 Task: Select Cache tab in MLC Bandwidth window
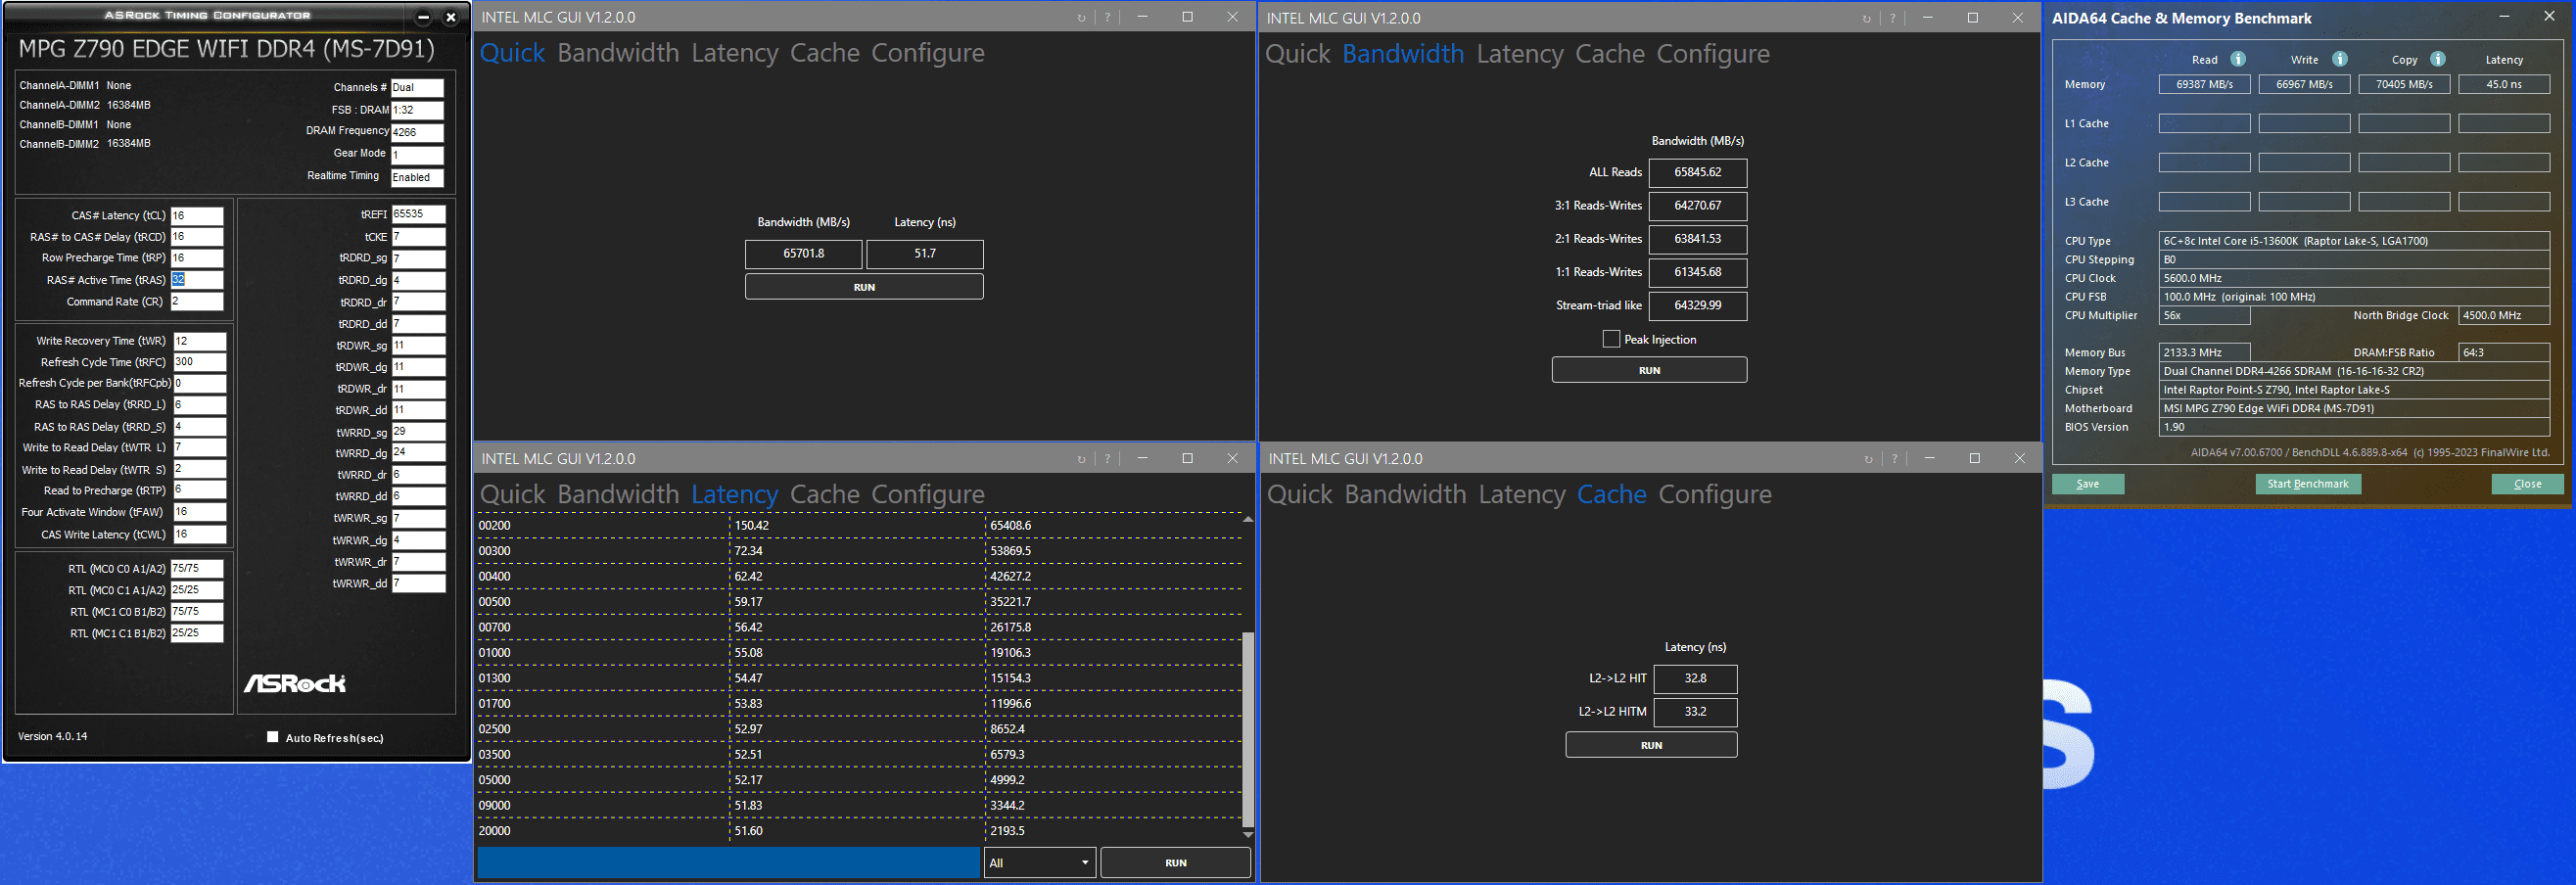[1610, 54]
